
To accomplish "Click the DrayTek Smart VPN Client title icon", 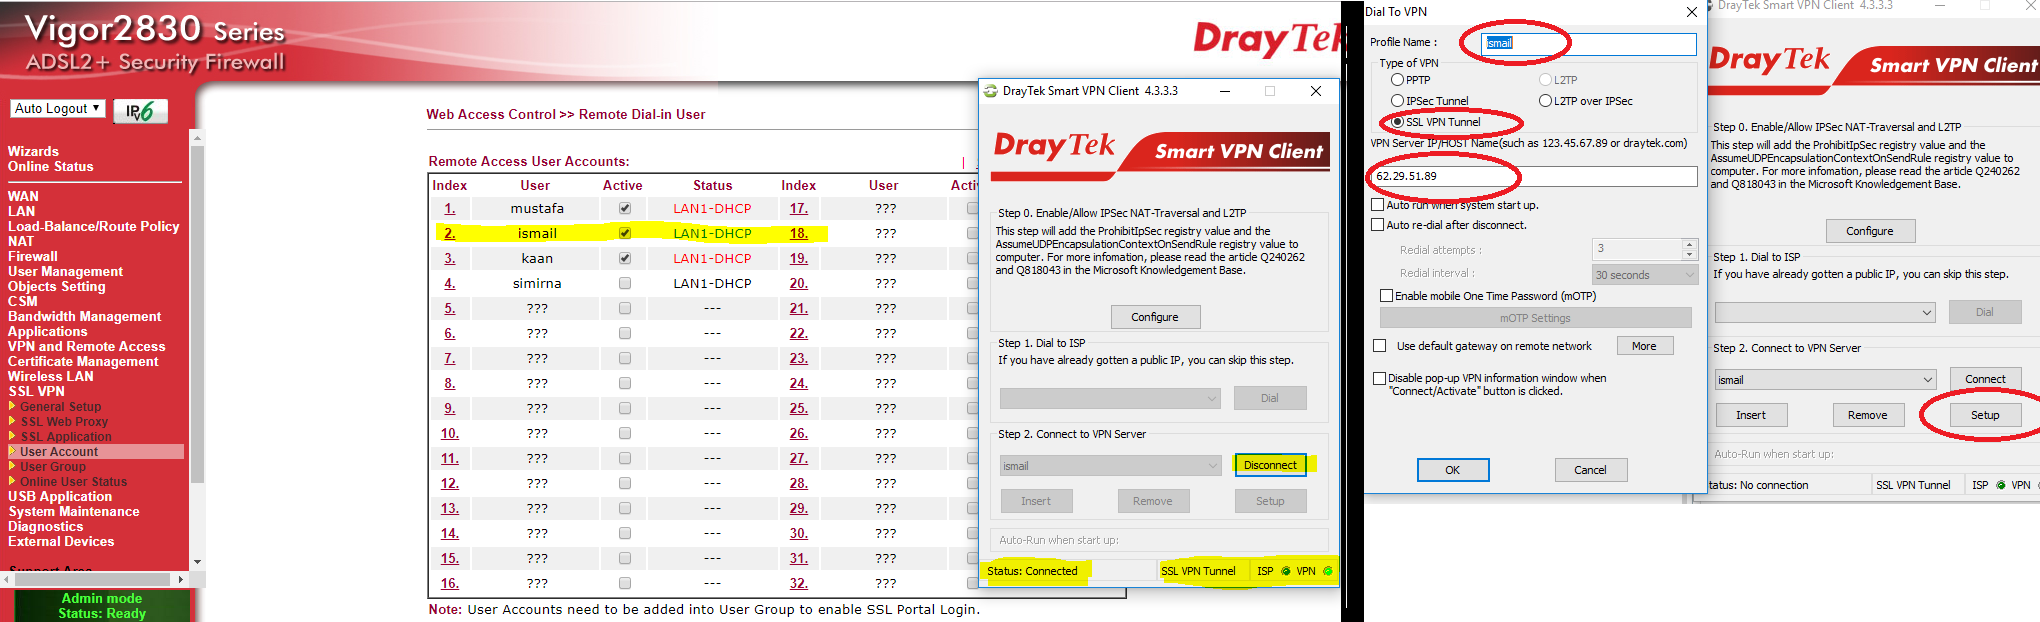I will pyautogui.click(x=991, y=91).
